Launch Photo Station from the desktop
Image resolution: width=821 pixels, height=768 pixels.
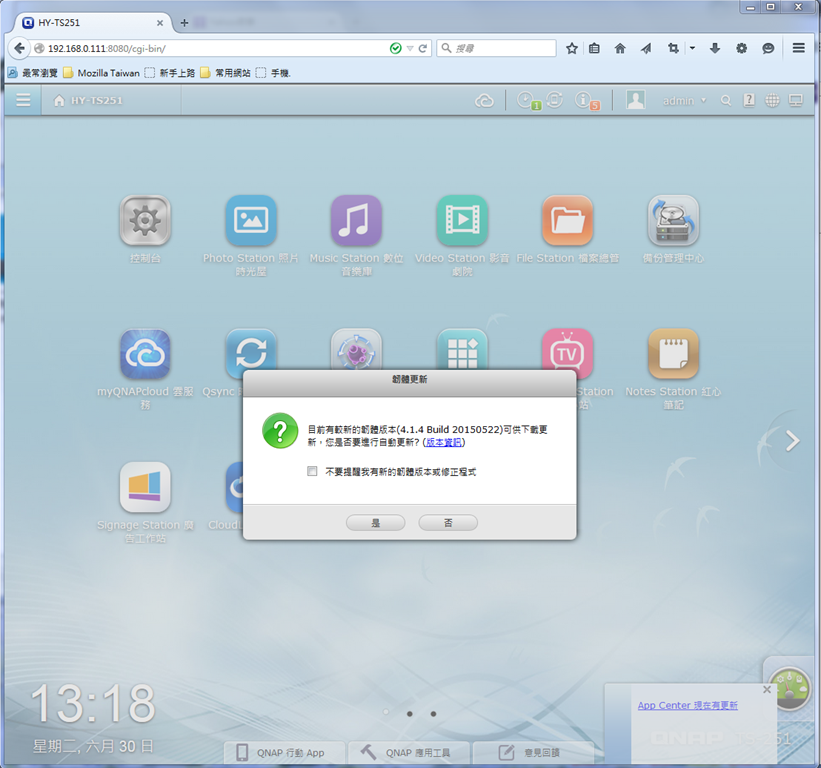pyautogui.click(x=251, y=220)
